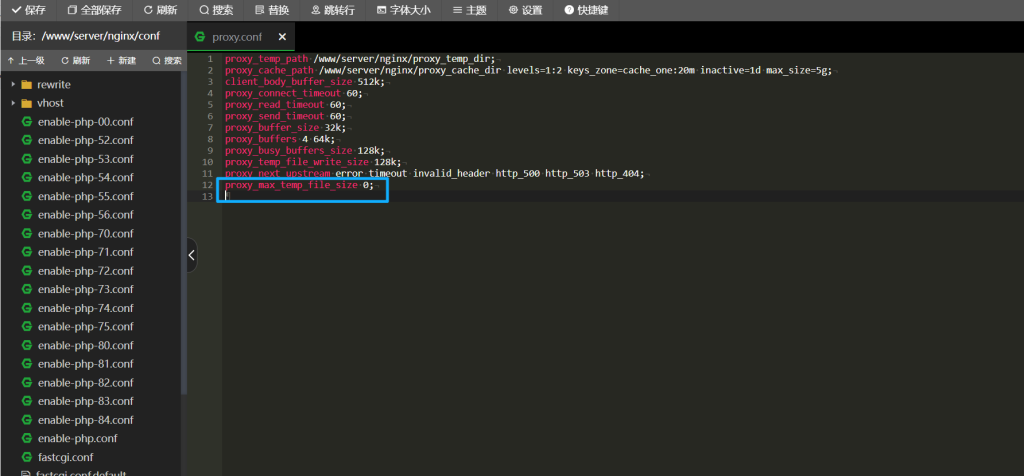The height and width of the screenshot is (476, 1024).
Task: Click the Save (保存) toolbar button
Action: click(28, 10)
